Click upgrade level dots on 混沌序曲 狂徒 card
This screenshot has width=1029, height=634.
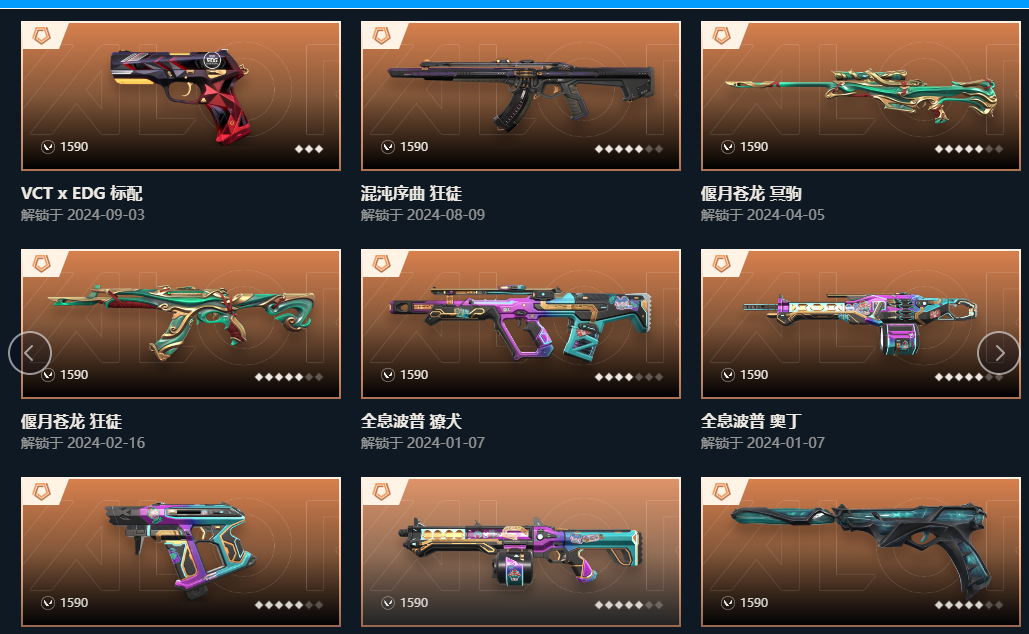pyautogui.click(x=629, y=149)
